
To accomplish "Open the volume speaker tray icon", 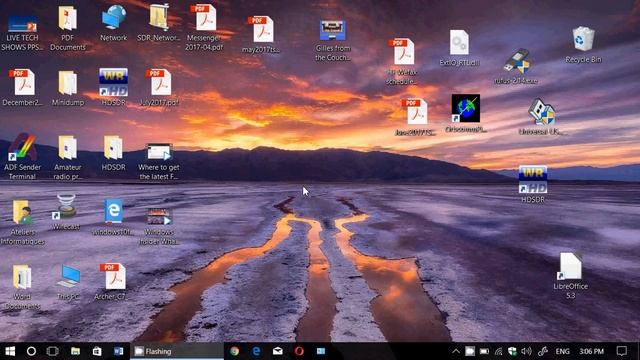I will click(x=527, y=351).
